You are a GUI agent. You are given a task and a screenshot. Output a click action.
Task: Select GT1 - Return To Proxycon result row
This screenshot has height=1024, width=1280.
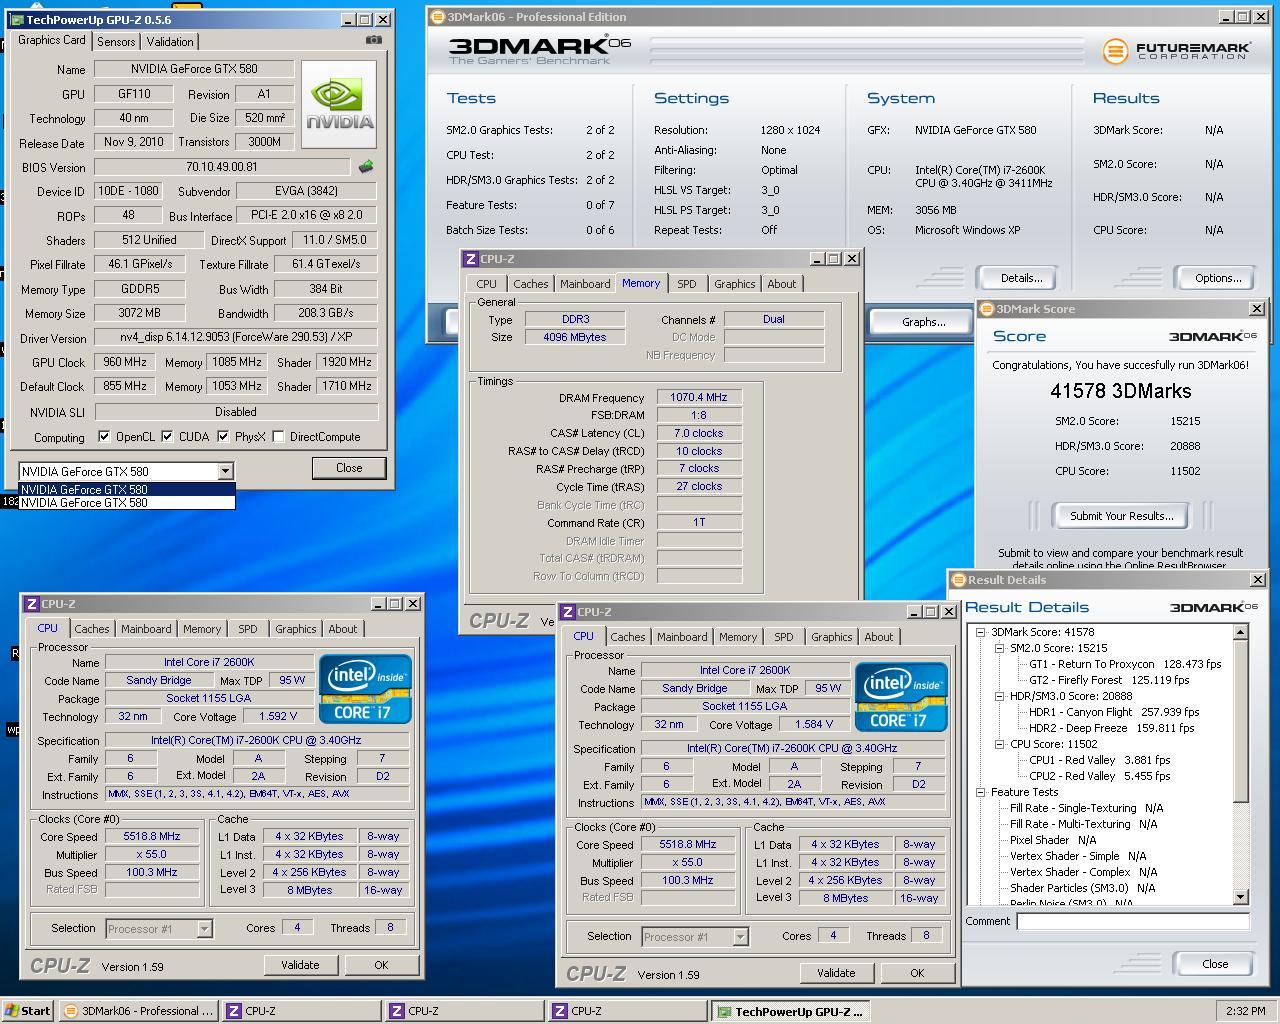pos(1124,664)
